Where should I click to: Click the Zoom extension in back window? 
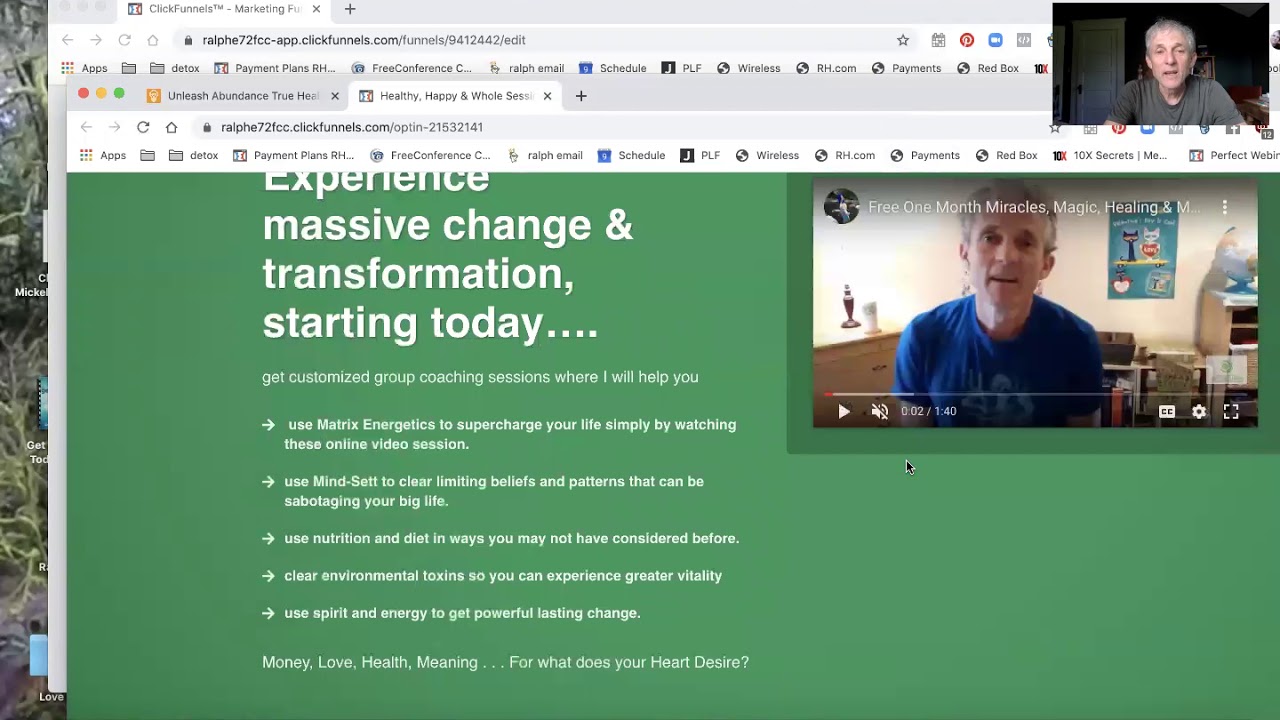[995, 40]
